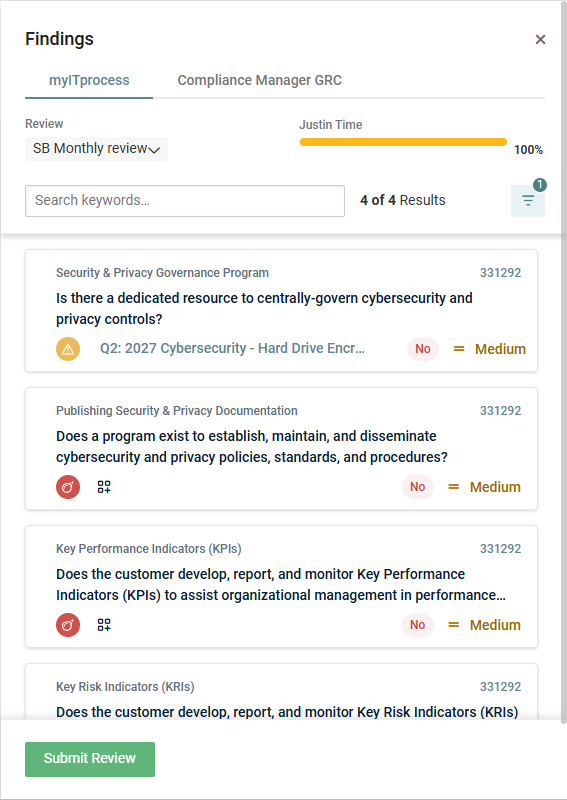Click No badge on first finding

tap(423, 349)
